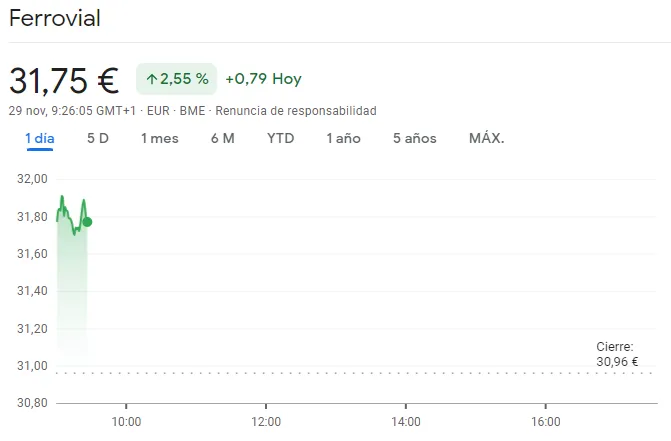Switch to the '5 D' chart range

click(98, 138)
